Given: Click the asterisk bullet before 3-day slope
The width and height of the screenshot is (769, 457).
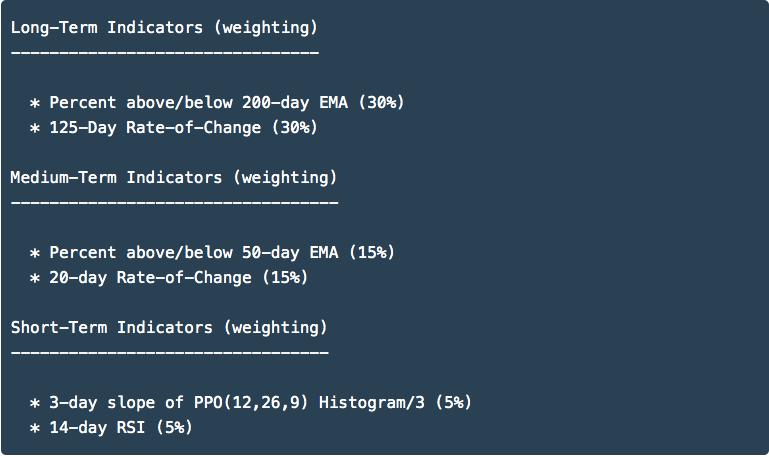Looking at the screenshot, I should (34, 404).
